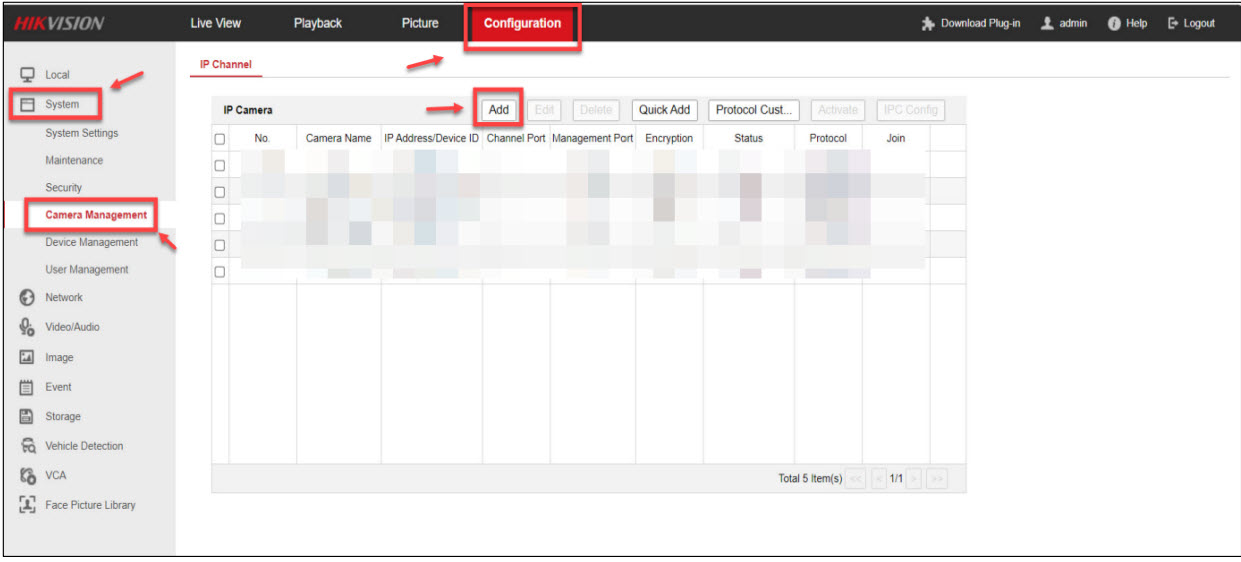The height and width of the screenshot is (562, 1241).
Task: Open the Network settings icon in sidebar
Action: pos(28,297)
